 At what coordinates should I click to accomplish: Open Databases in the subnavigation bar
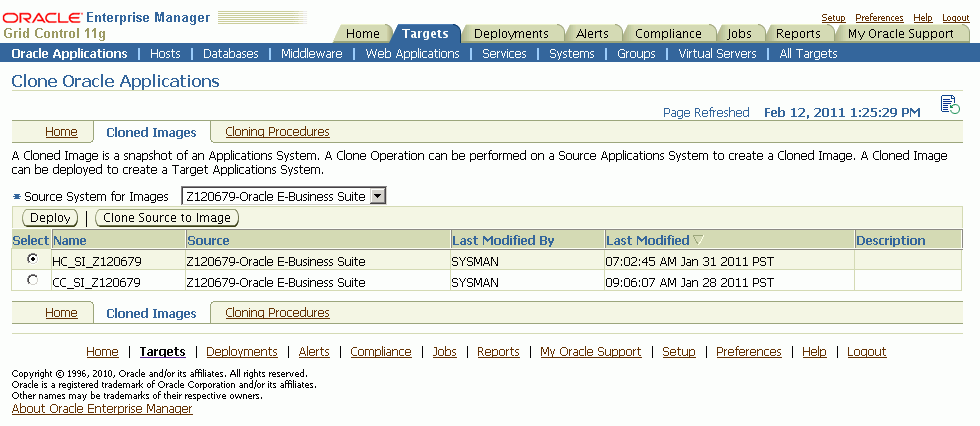pyautogui.click(x=231, y=54)
